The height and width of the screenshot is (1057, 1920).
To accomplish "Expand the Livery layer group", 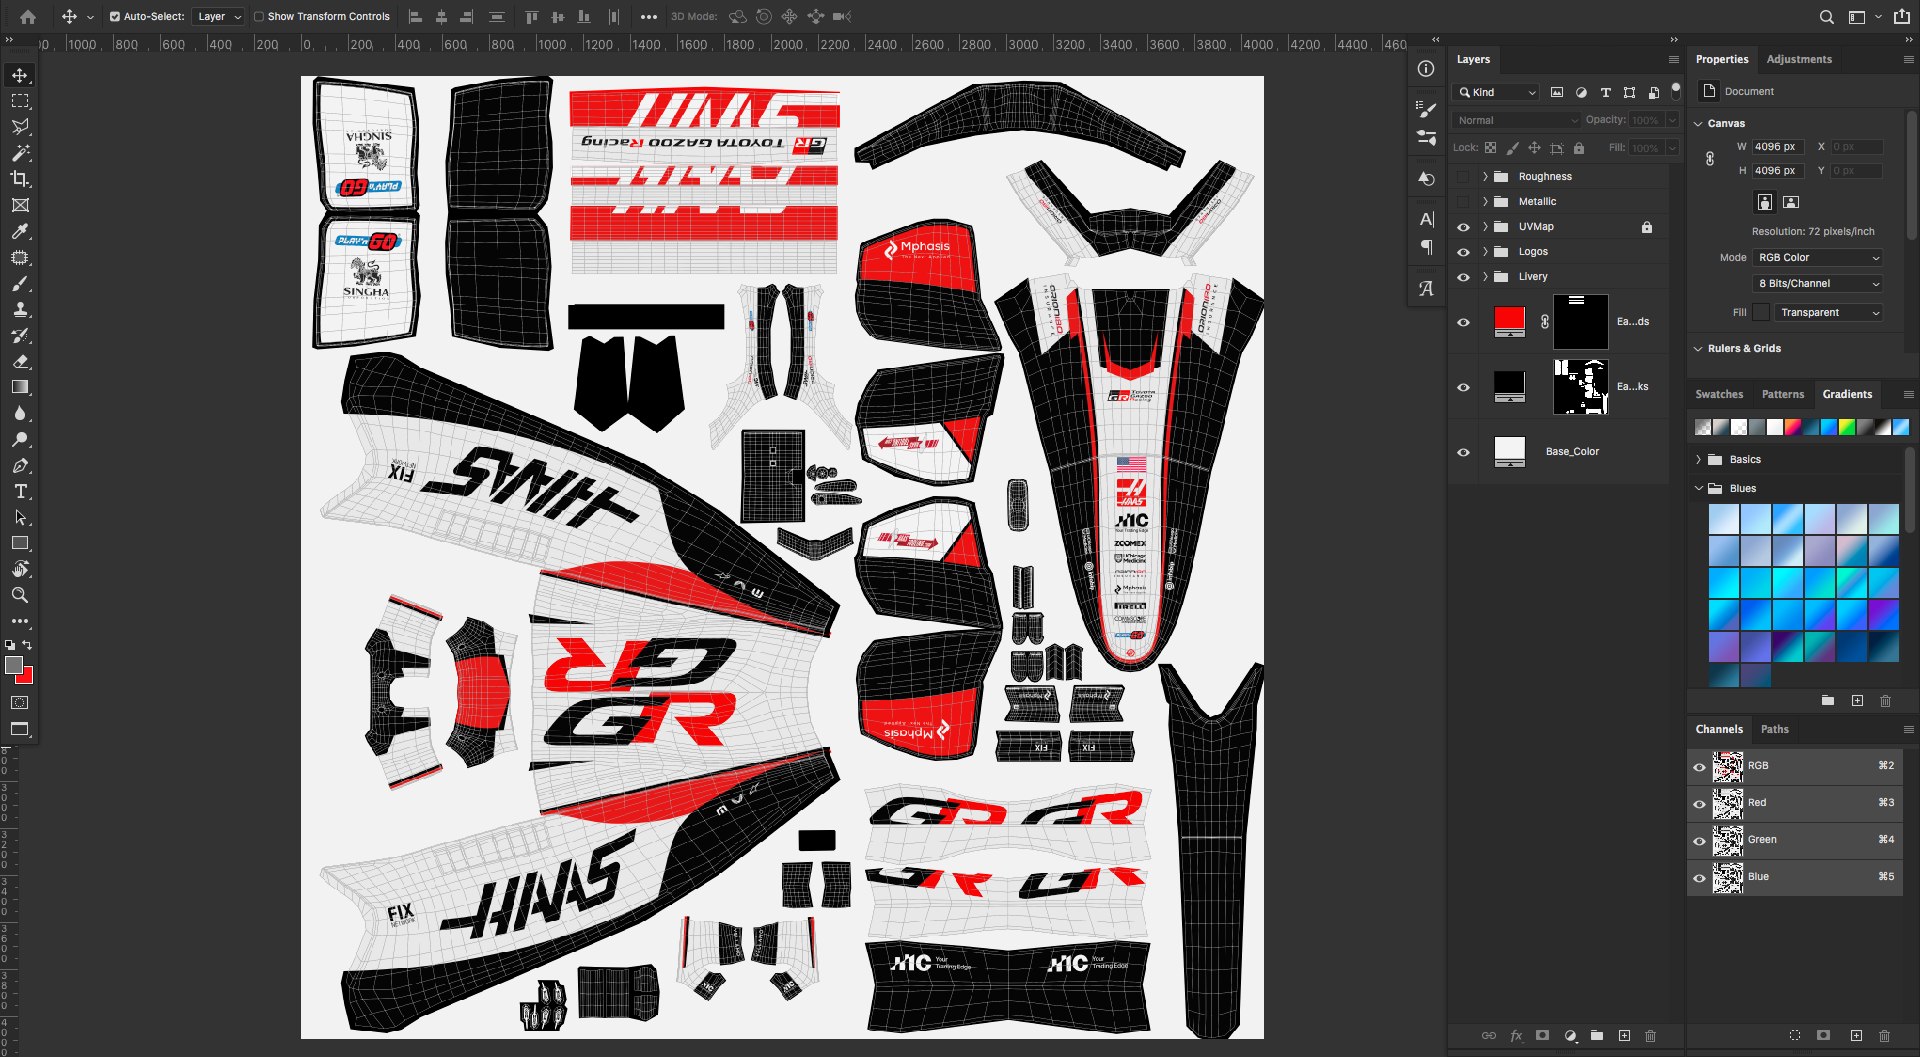I will coord(1485,277).
